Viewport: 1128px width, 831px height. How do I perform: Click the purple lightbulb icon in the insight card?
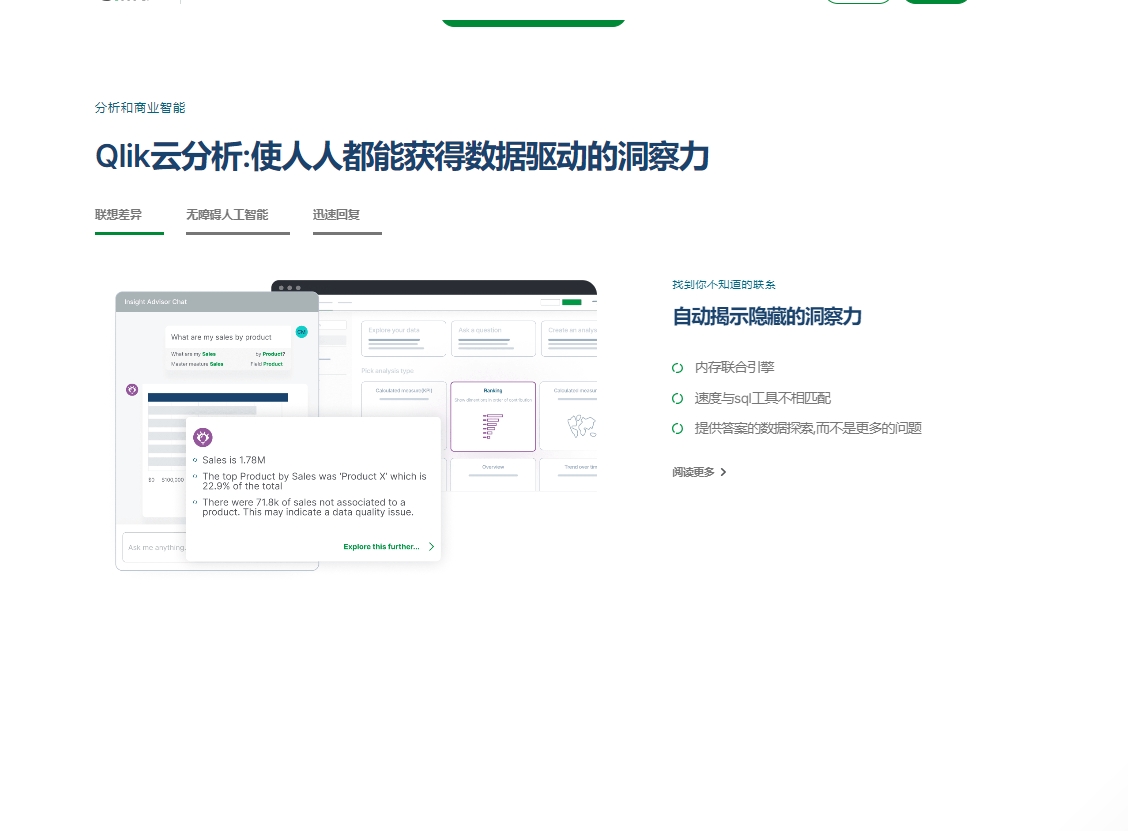click(203, 437)
